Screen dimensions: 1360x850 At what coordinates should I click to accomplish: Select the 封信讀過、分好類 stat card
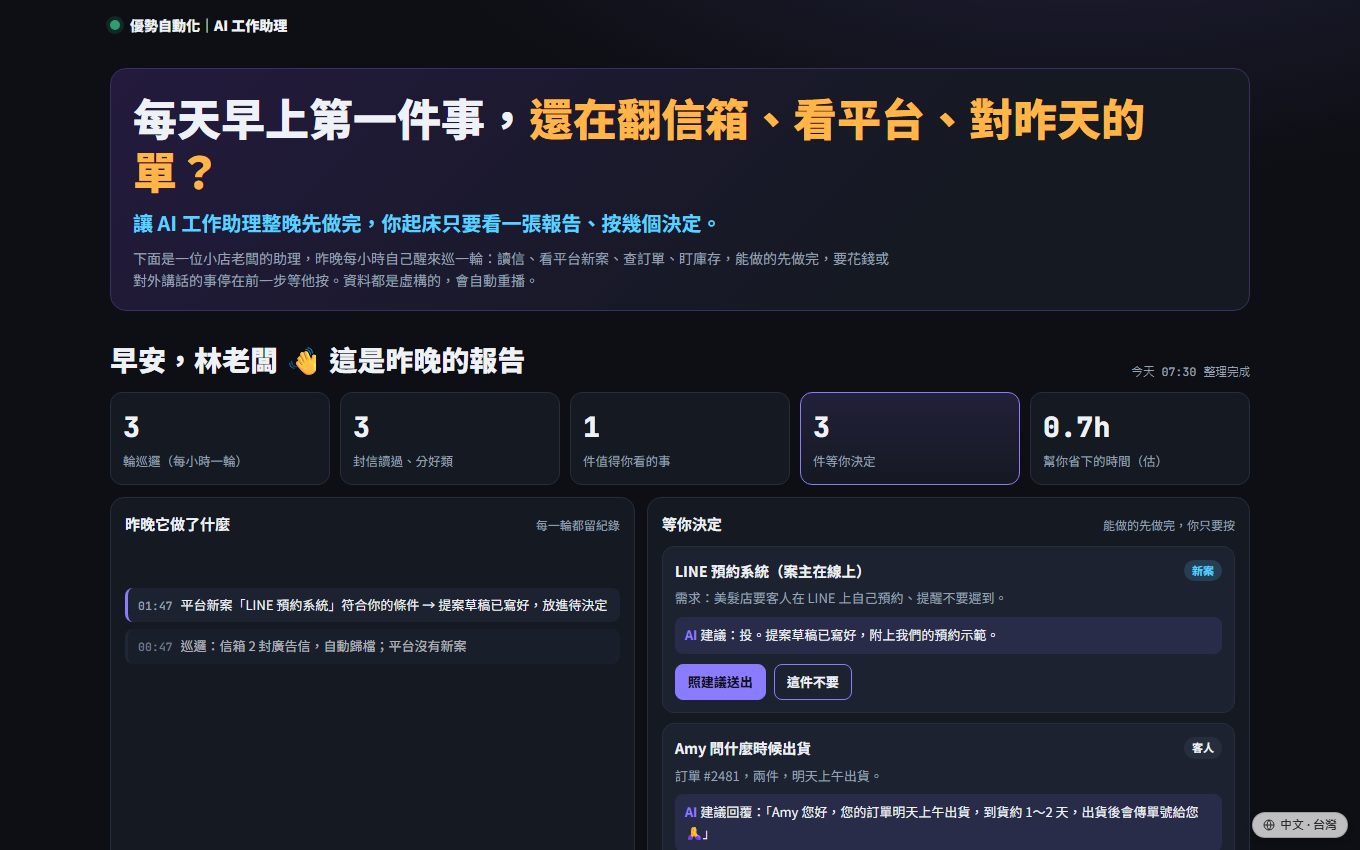pyautogui.click(x=450, y=438)
